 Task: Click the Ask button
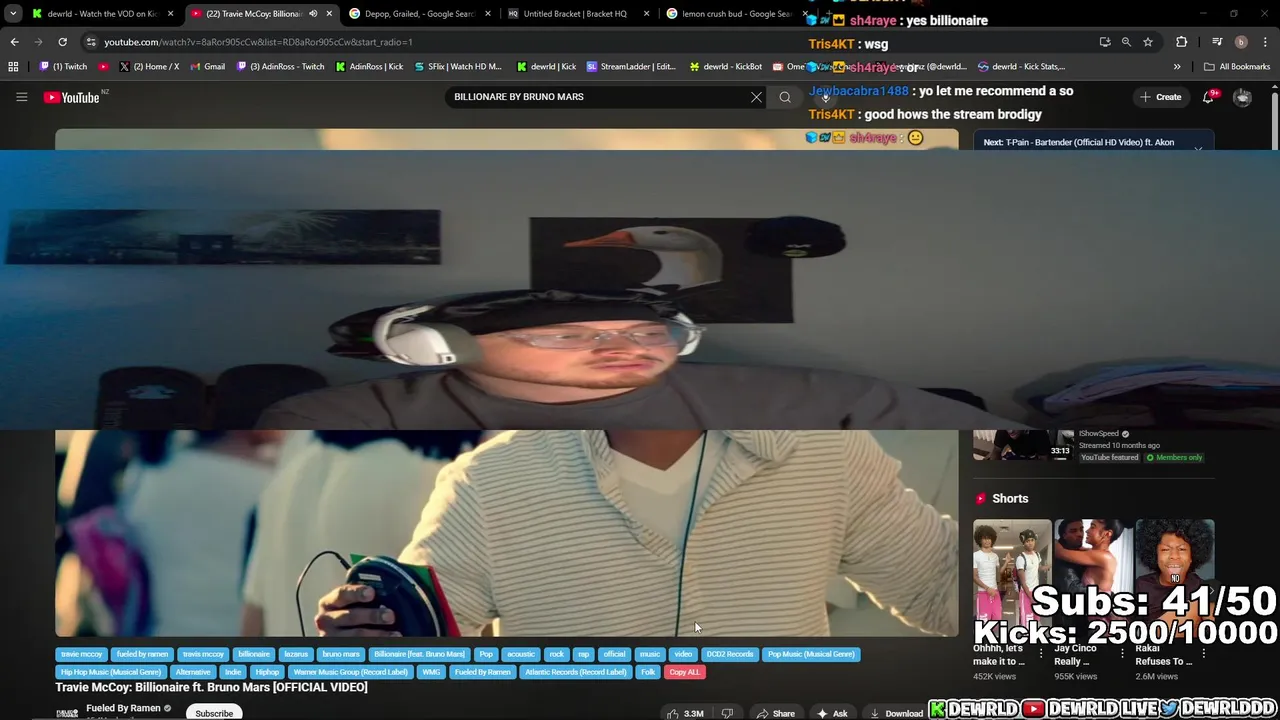(x=831, y=713)
